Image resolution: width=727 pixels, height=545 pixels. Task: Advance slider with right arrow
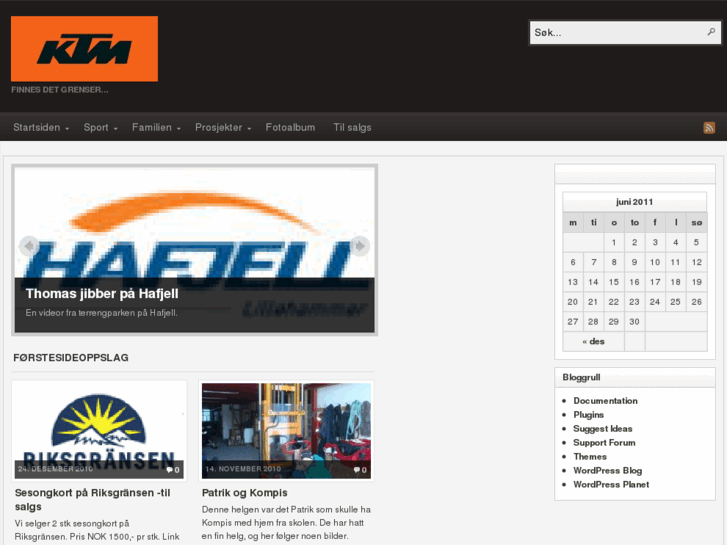point(360,246)
